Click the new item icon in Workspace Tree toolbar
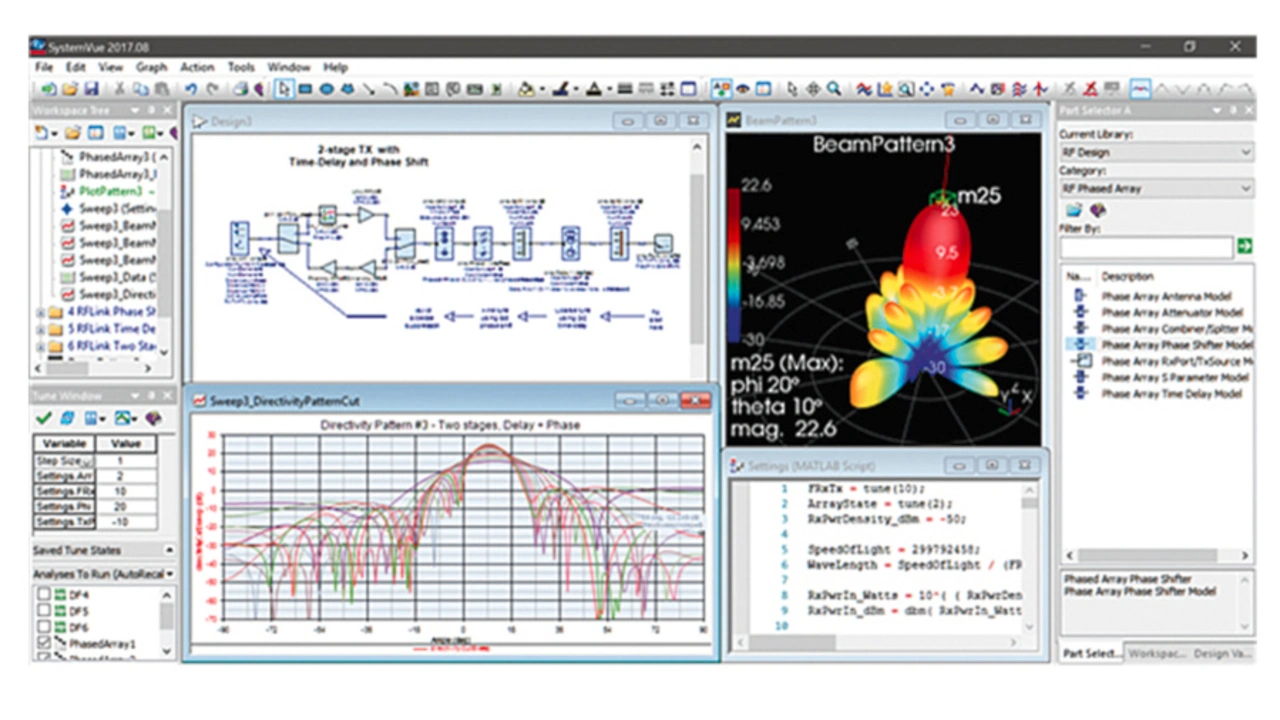Screen dimensions: 1280x720 point(43,132)
